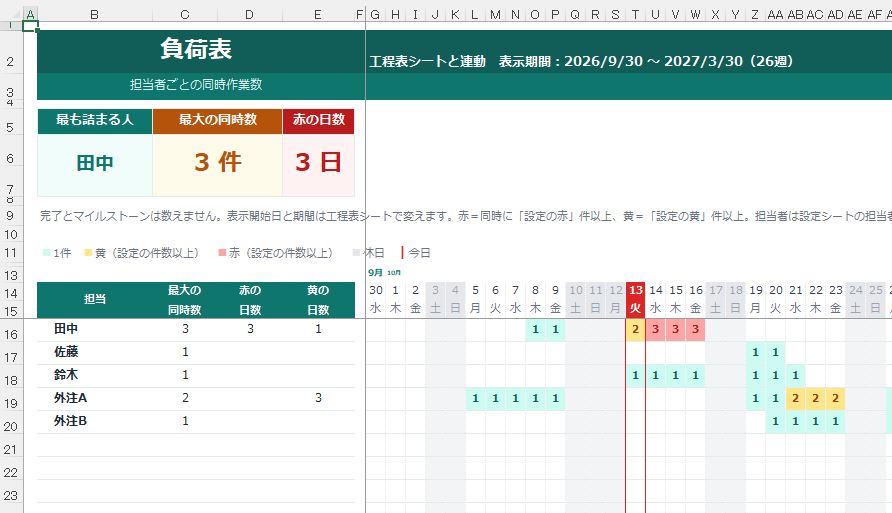Select the 外注B row name

coord(71,421)
